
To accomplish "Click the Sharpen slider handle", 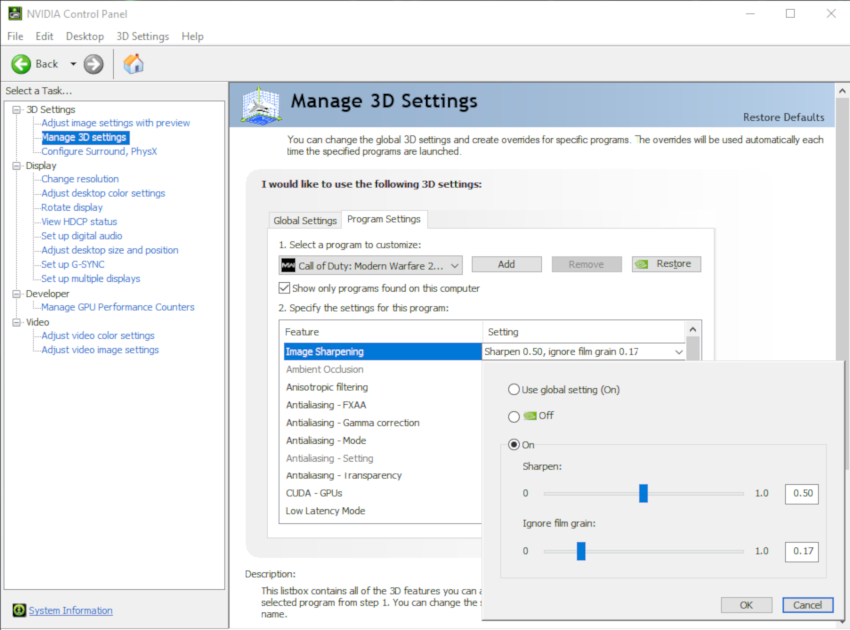I will 643,493.
